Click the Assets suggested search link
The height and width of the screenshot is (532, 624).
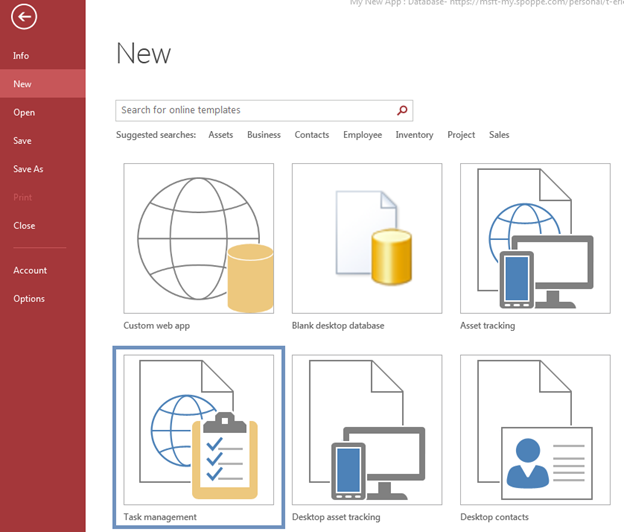point(220,135)
